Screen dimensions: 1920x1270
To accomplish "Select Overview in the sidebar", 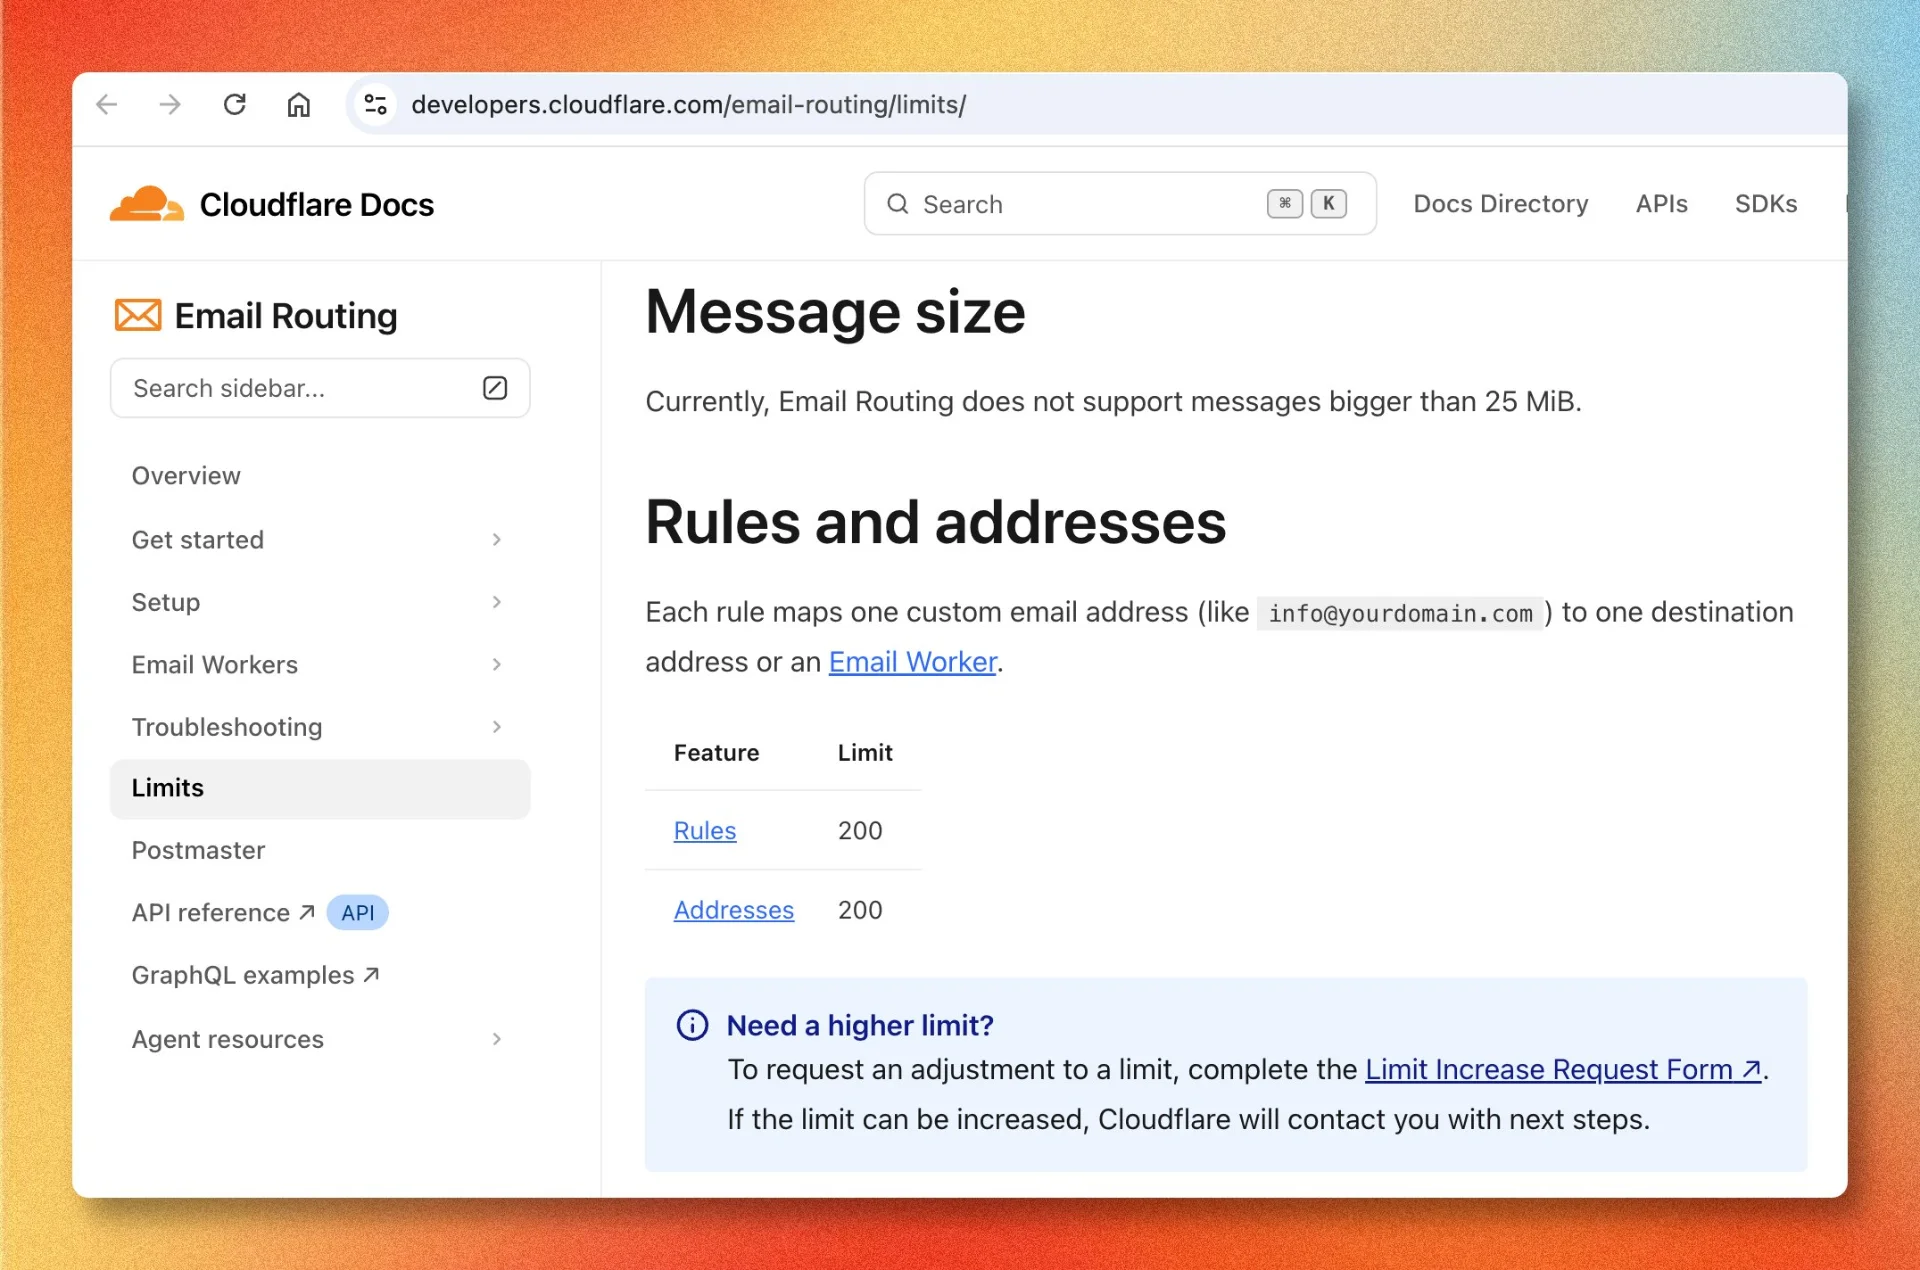I will [186, 476].
